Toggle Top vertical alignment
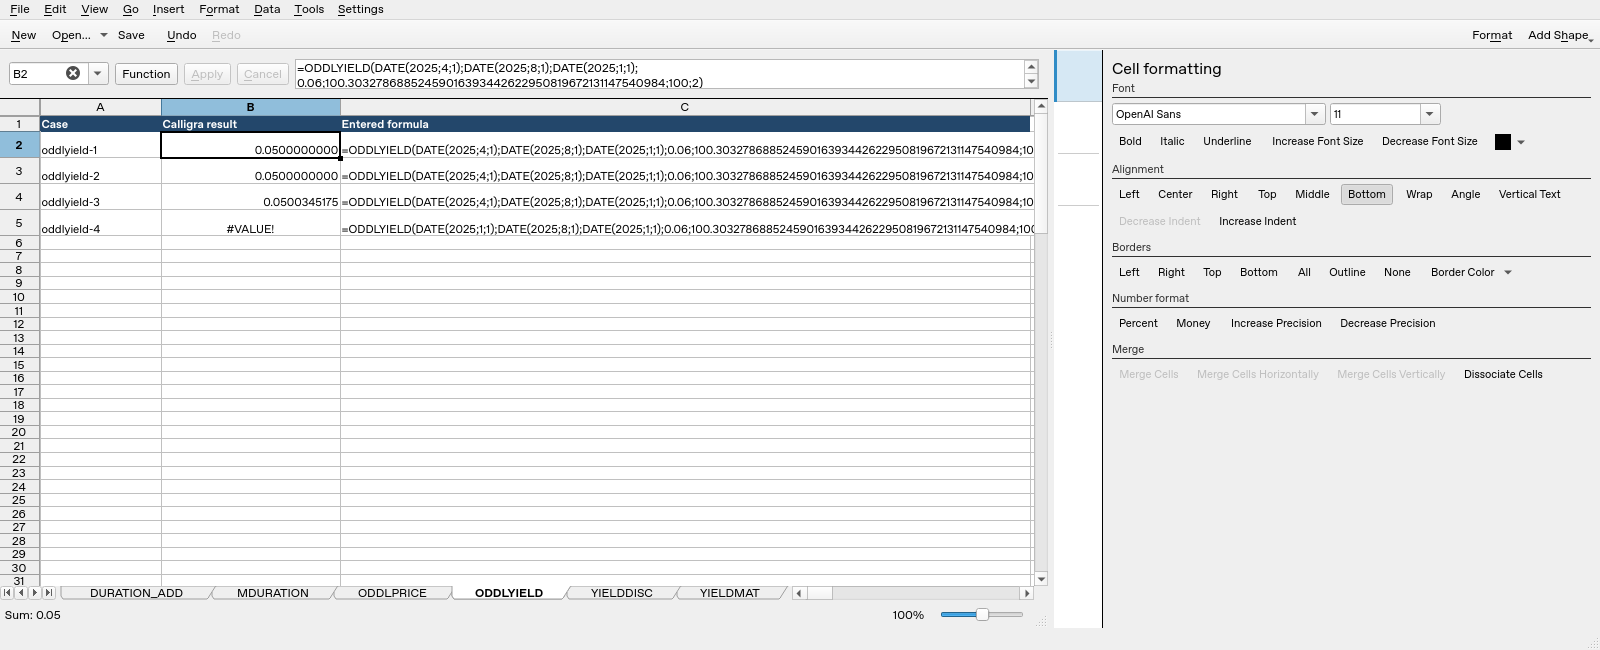 (1267, 194)
